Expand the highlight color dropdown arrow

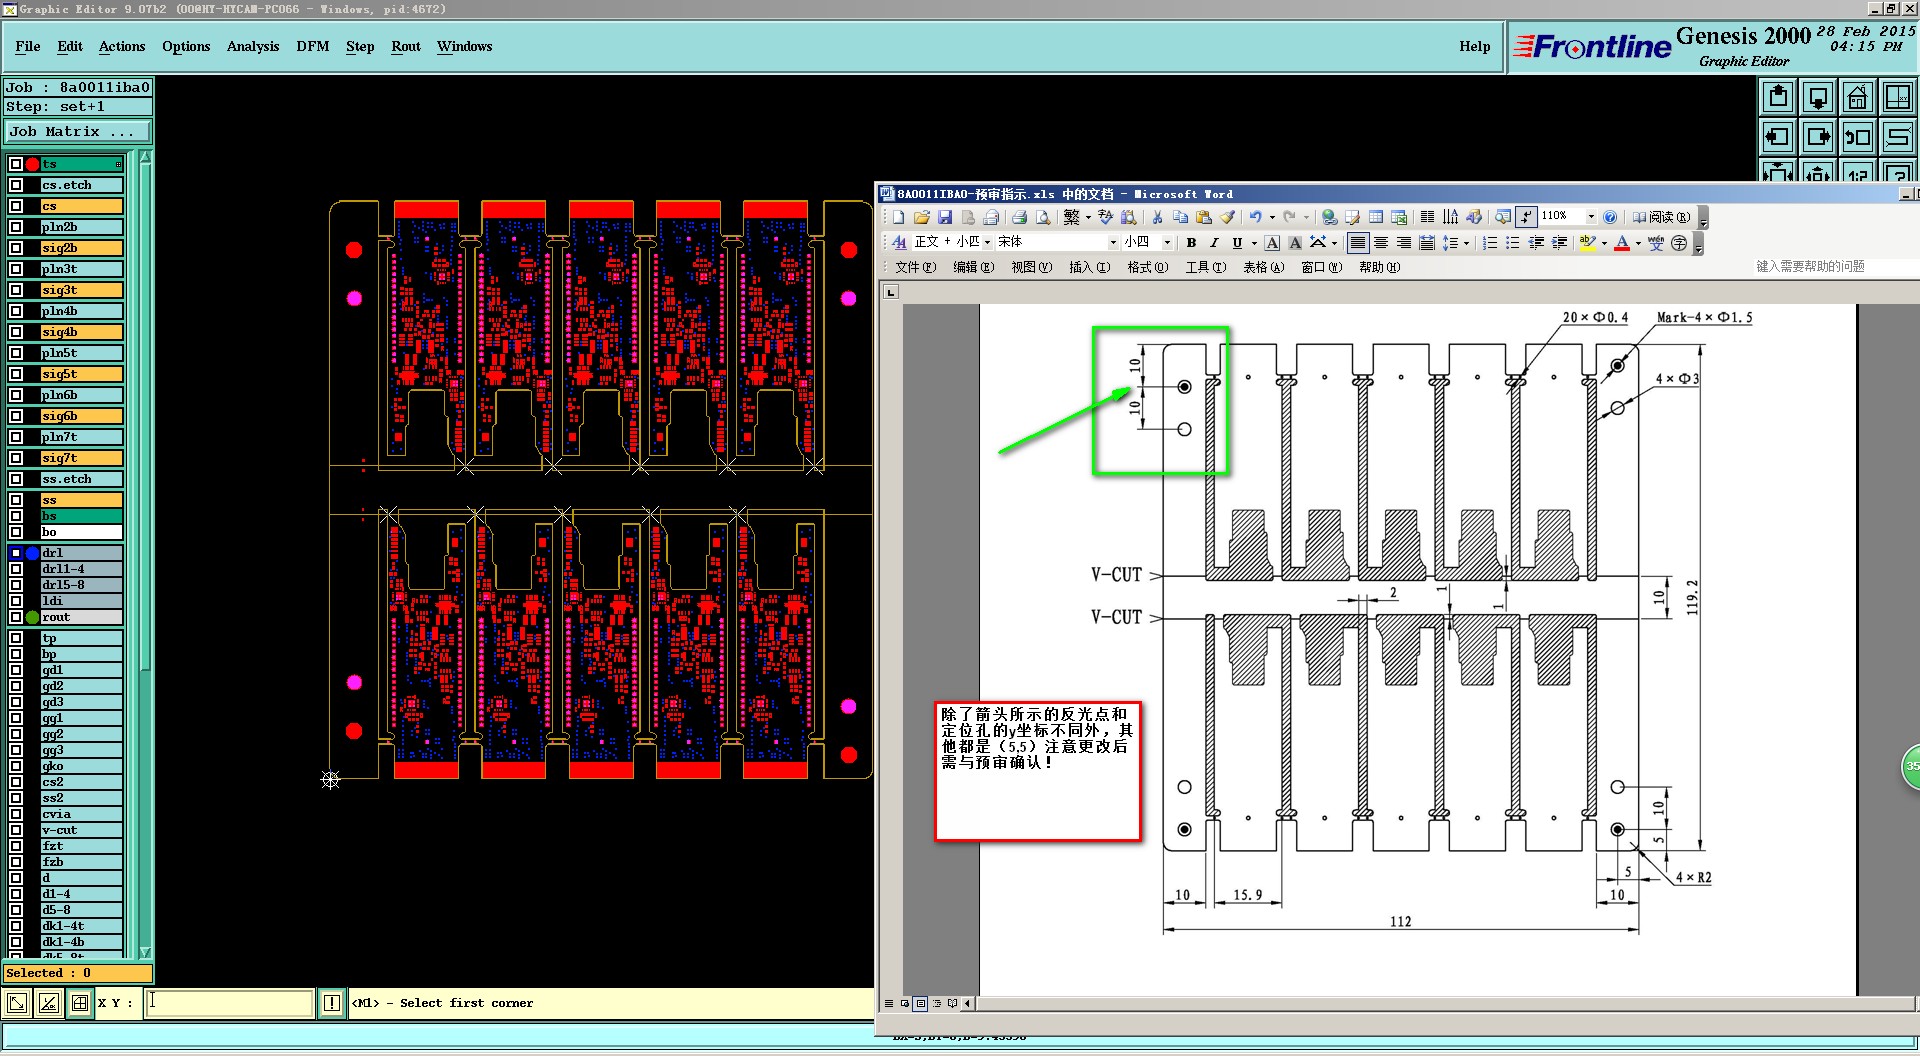coord(1604,242)
